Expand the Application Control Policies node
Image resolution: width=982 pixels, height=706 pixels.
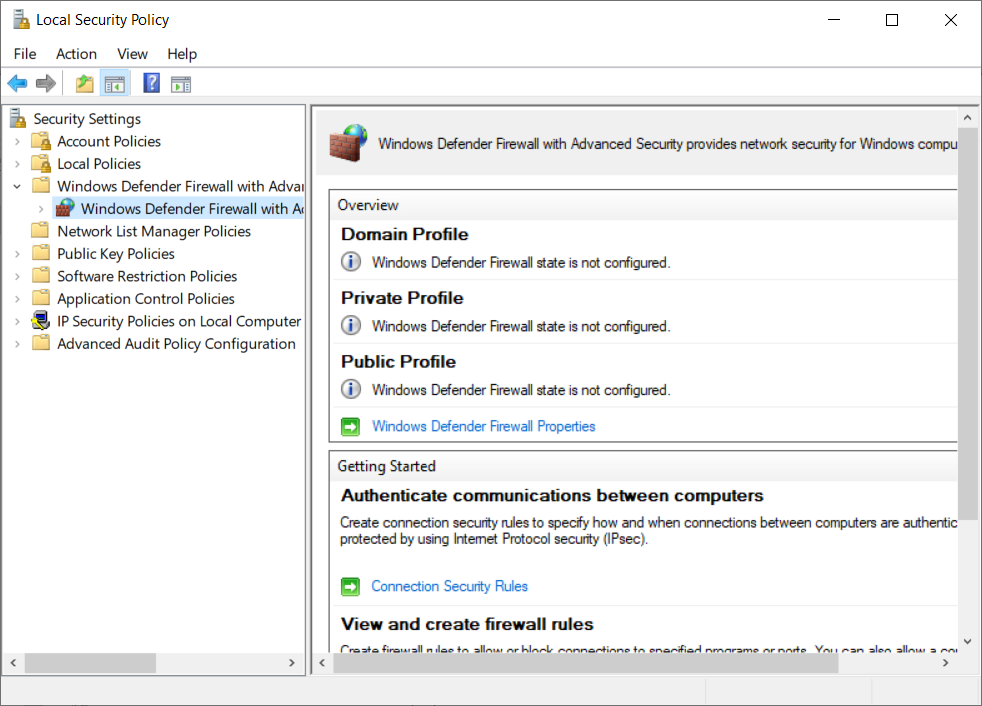point(18,299)
